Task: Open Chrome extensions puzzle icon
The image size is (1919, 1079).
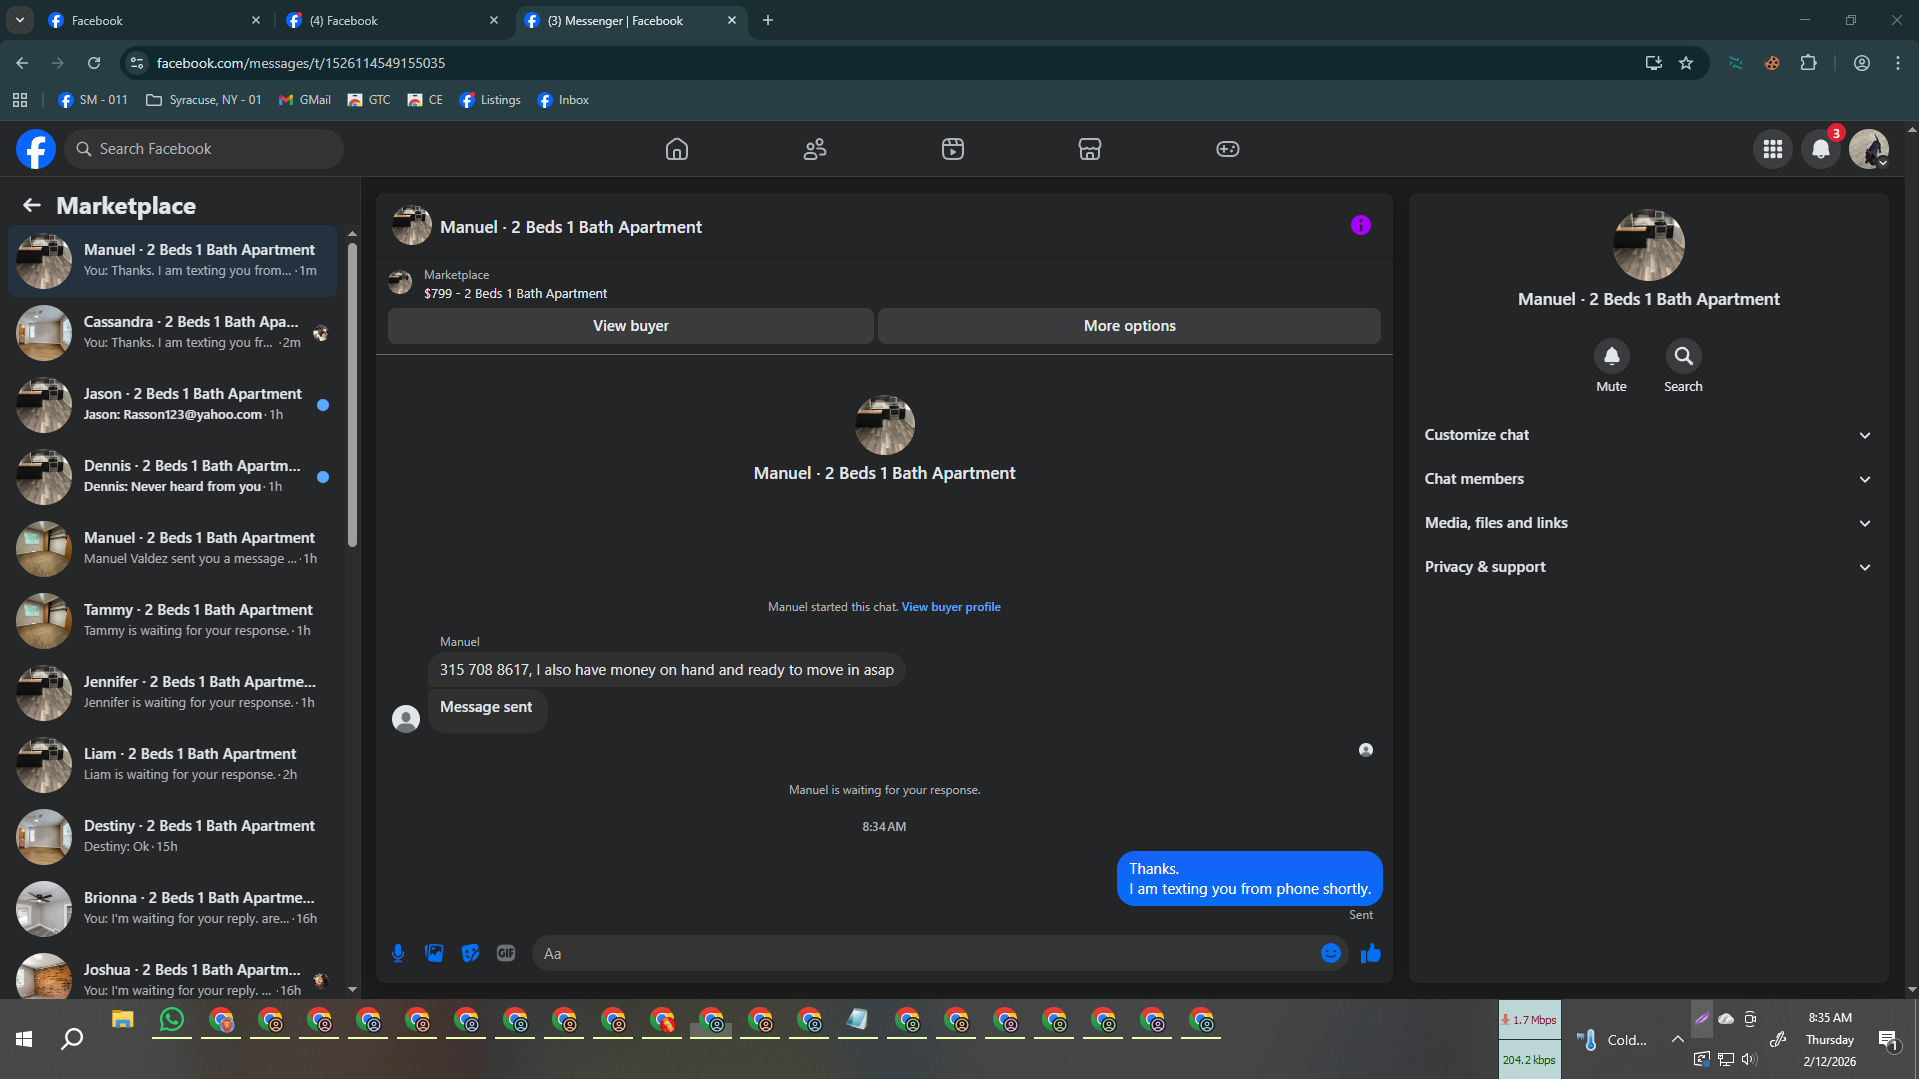Action: pos(1808,63)
